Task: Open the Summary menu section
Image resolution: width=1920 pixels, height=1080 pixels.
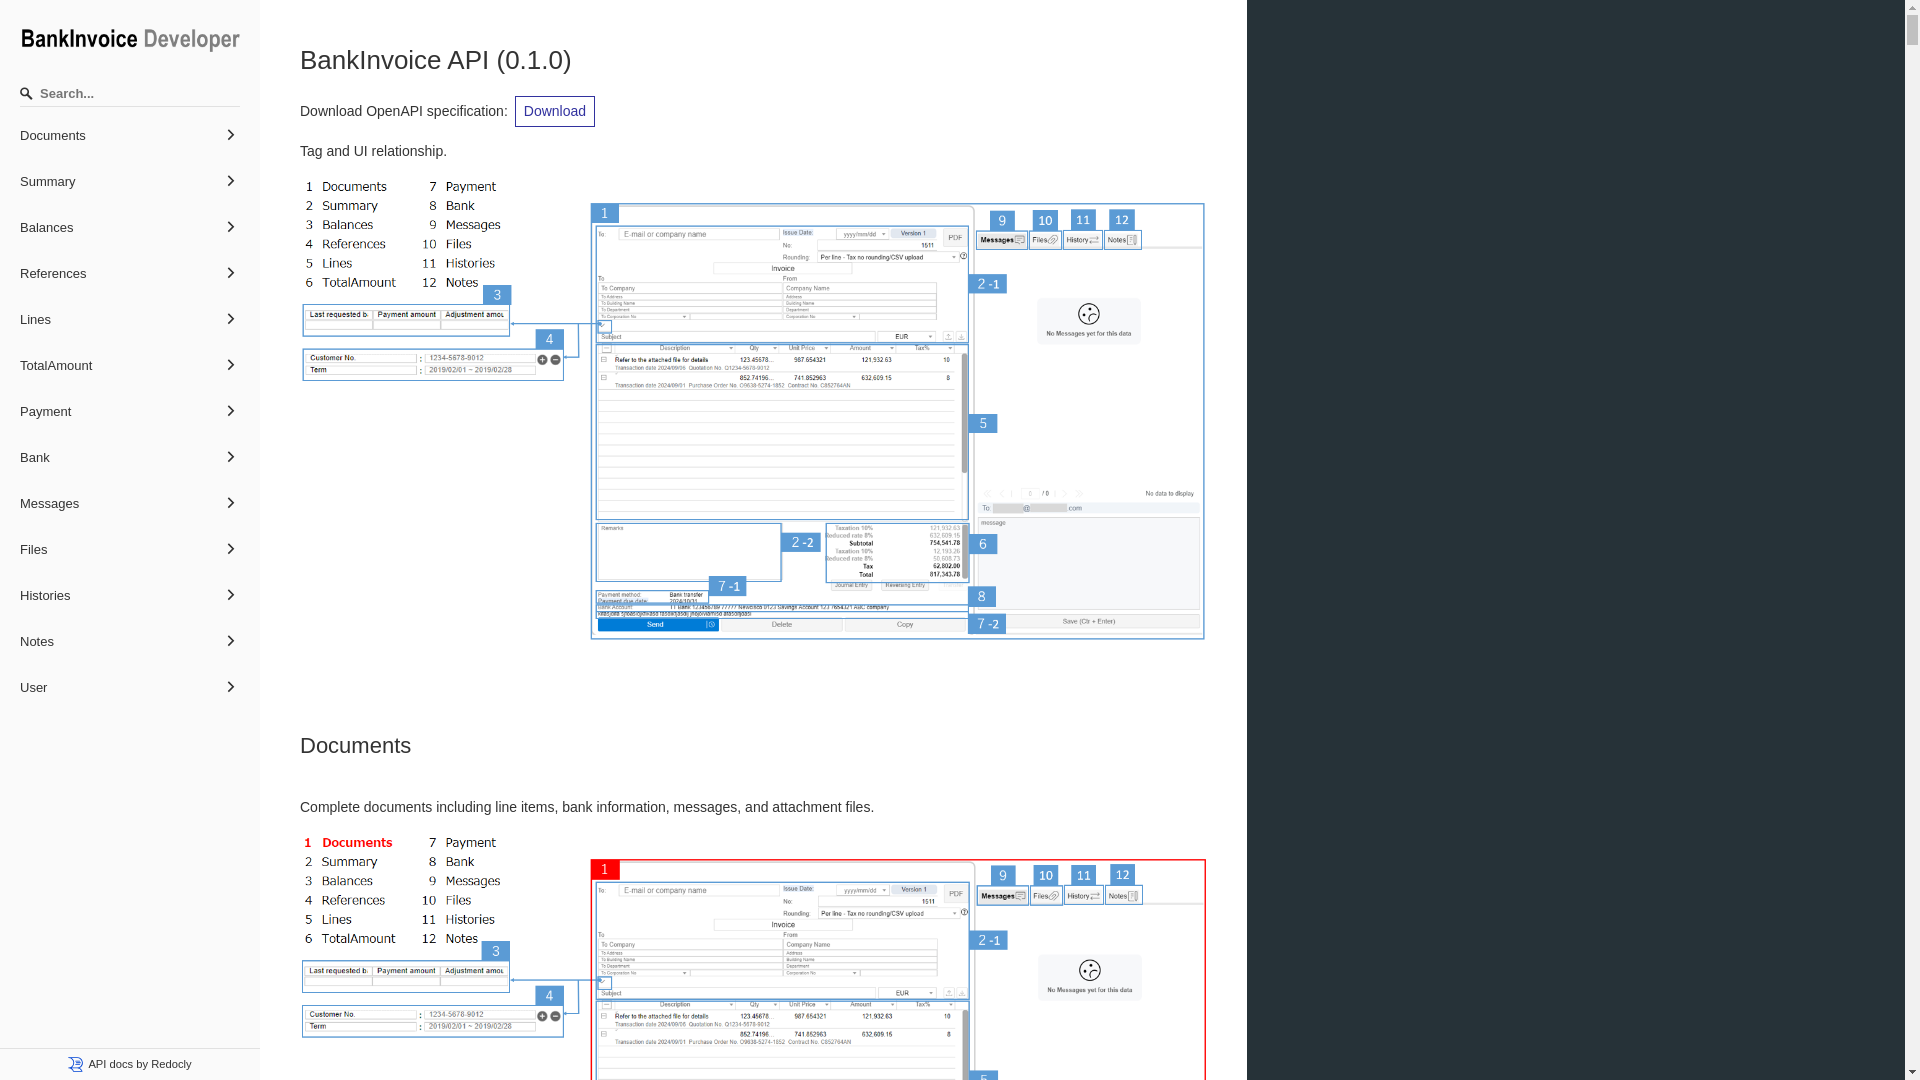Action: pyautogui.click(x=130, y=181)
